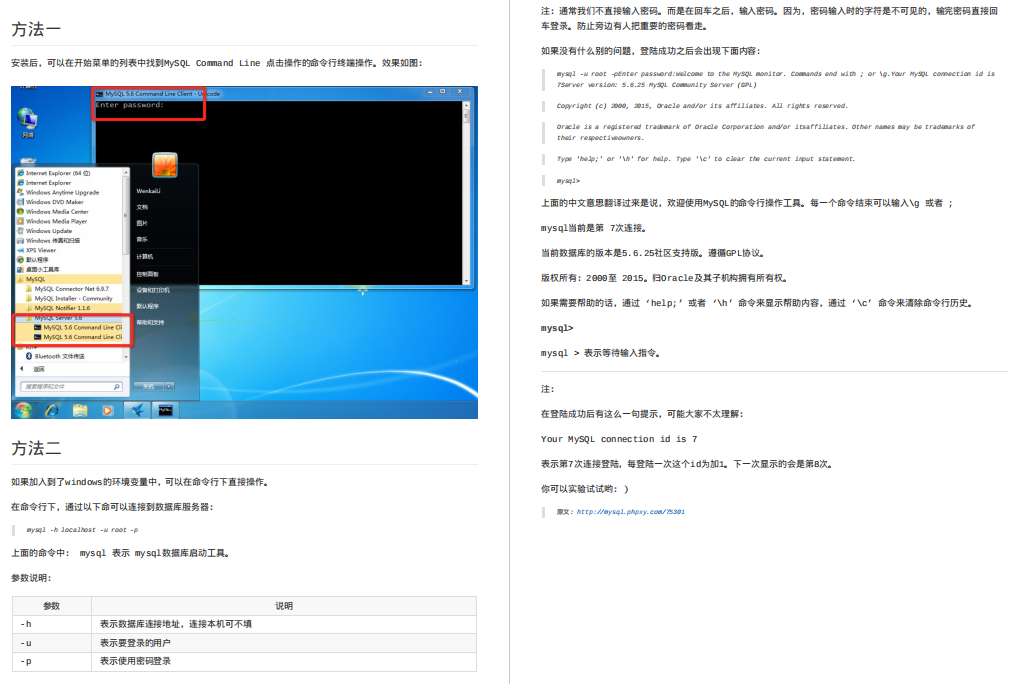The width and height of the screenshot is (1023, 684).
Task: Launch Windows DVD Maker from the program list
Action: (x=50, y=202)
